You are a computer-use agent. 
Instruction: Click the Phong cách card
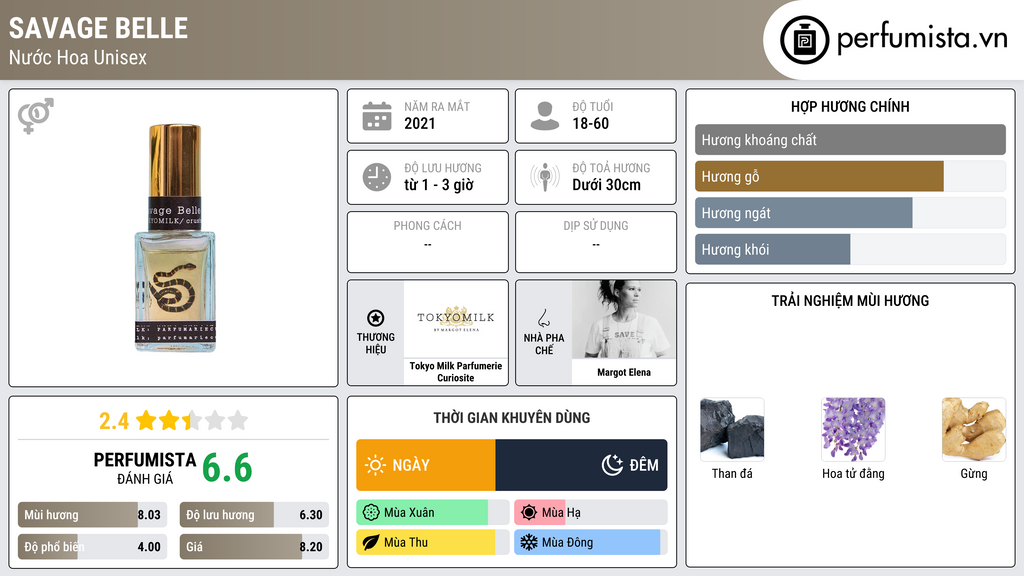[428, 242]
